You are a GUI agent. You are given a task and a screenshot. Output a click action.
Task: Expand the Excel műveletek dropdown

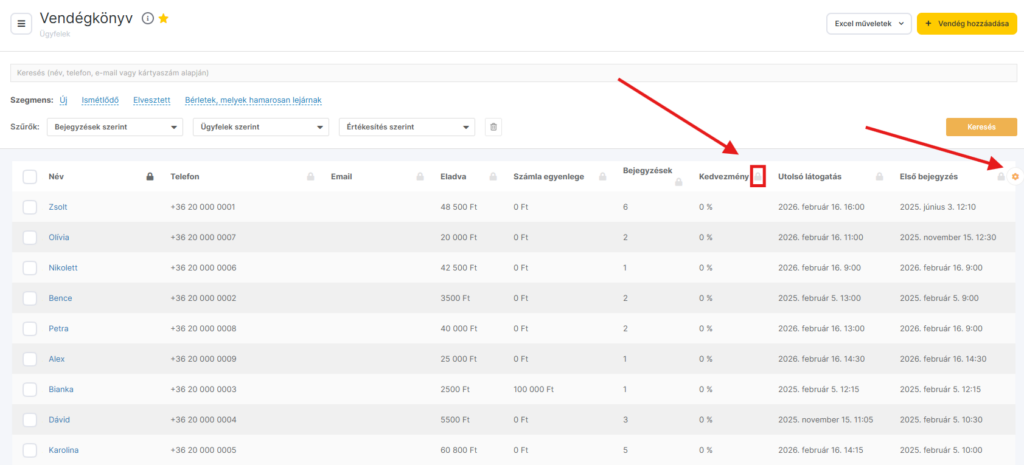[x=868, y=24]
